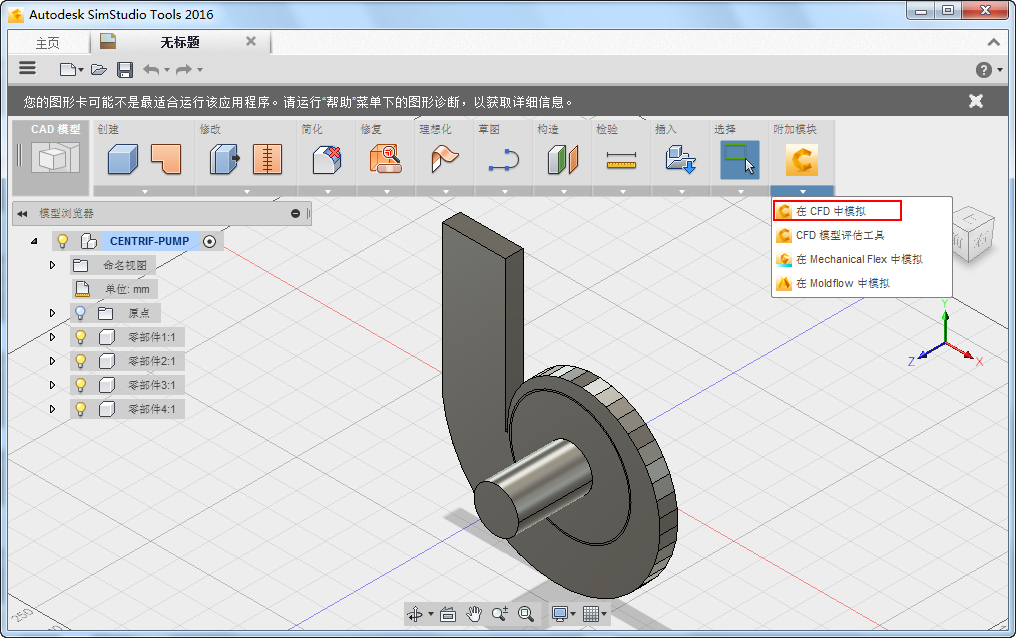Select 在 CFD 中模拟 menu entry
The width and height of the screenshot is (1016, 638).
point(837,211)
